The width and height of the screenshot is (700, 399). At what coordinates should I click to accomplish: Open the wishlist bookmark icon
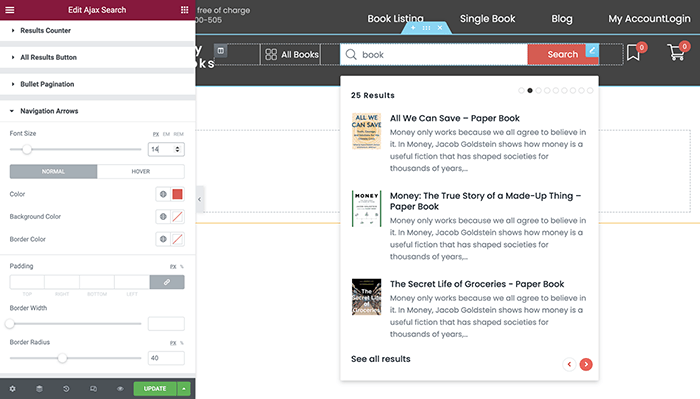click(633, 53)
